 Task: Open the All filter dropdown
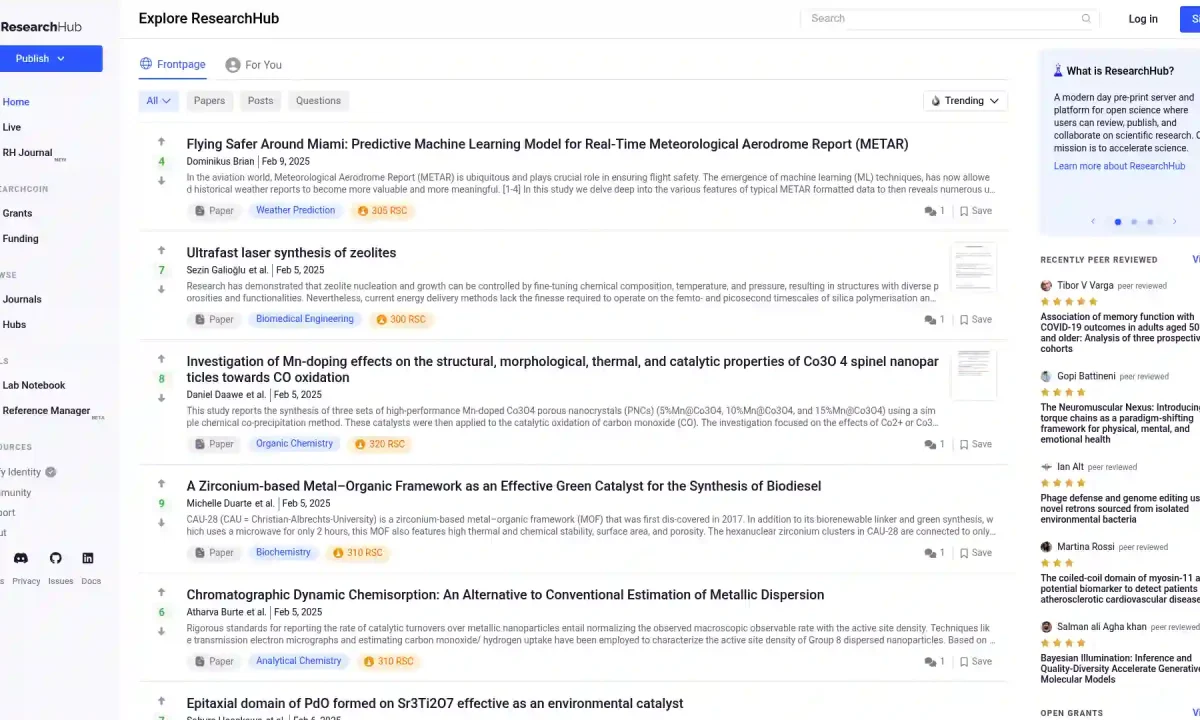[x=158, y=100]
